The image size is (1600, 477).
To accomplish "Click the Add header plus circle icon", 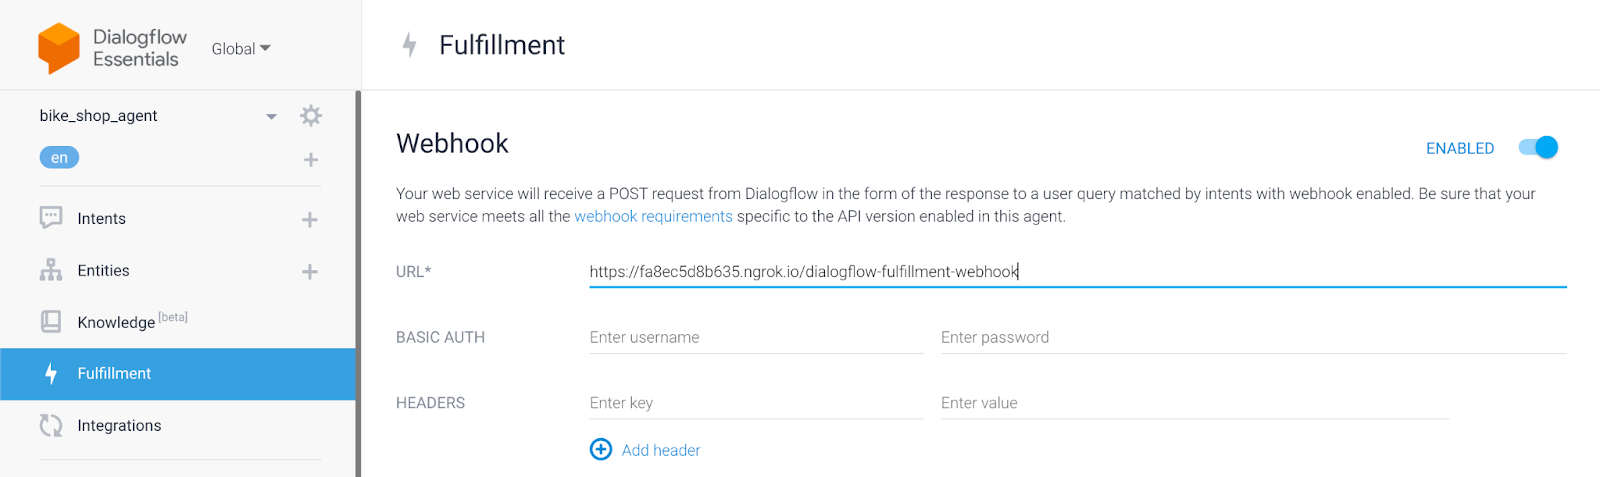I will point(601,450).
